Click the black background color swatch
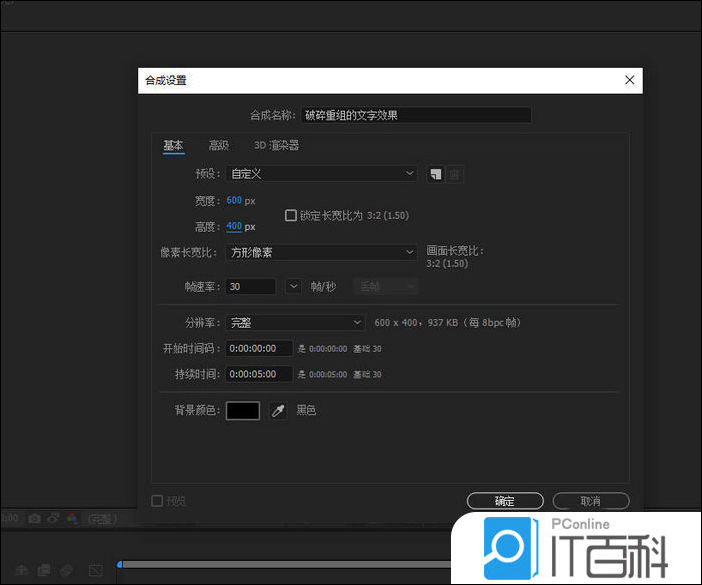This screenshot has width=702, height=585. pyautogui.click(x=243, y=411)
